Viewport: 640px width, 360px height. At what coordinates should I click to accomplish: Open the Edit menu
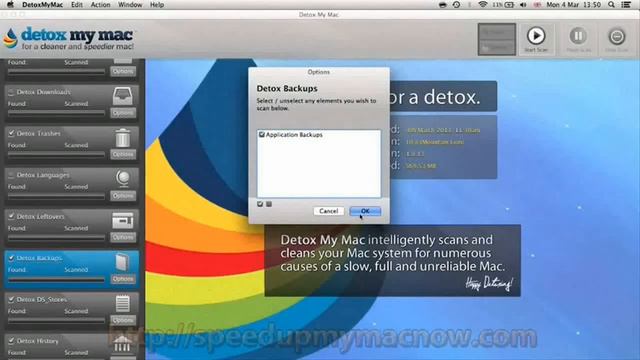coord(77,5)
